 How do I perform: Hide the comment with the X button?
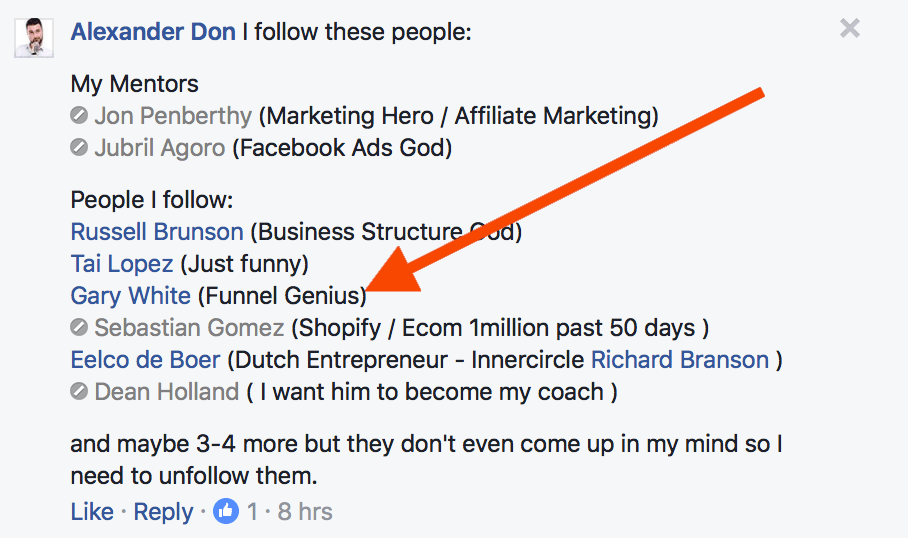click(850, 29)
